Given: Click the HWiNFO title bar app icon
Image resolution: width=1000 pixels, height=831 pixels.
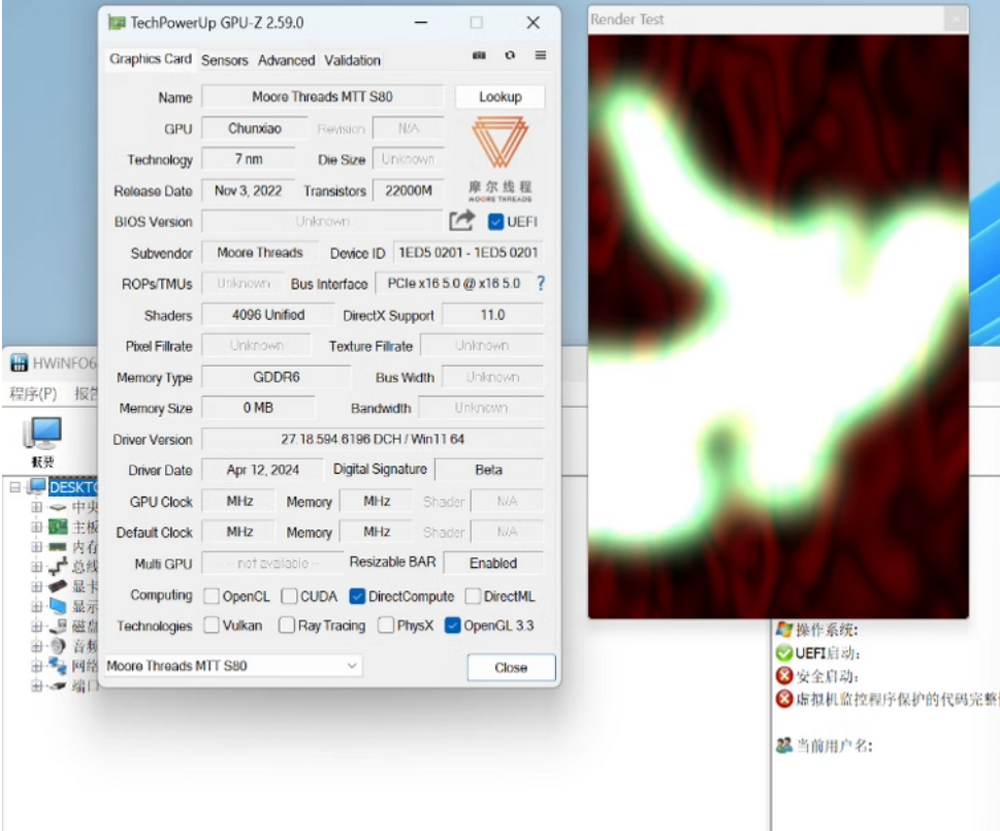Looking at the screenshot, I should click(x=19, y=363).
